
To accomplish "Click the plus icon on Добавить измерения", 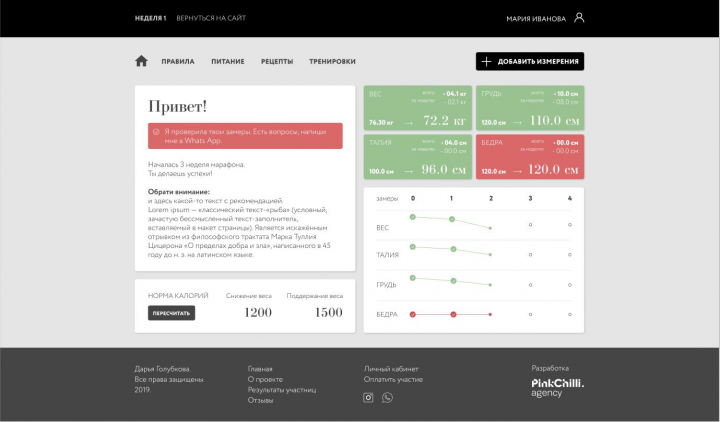I will pos(486,61).
